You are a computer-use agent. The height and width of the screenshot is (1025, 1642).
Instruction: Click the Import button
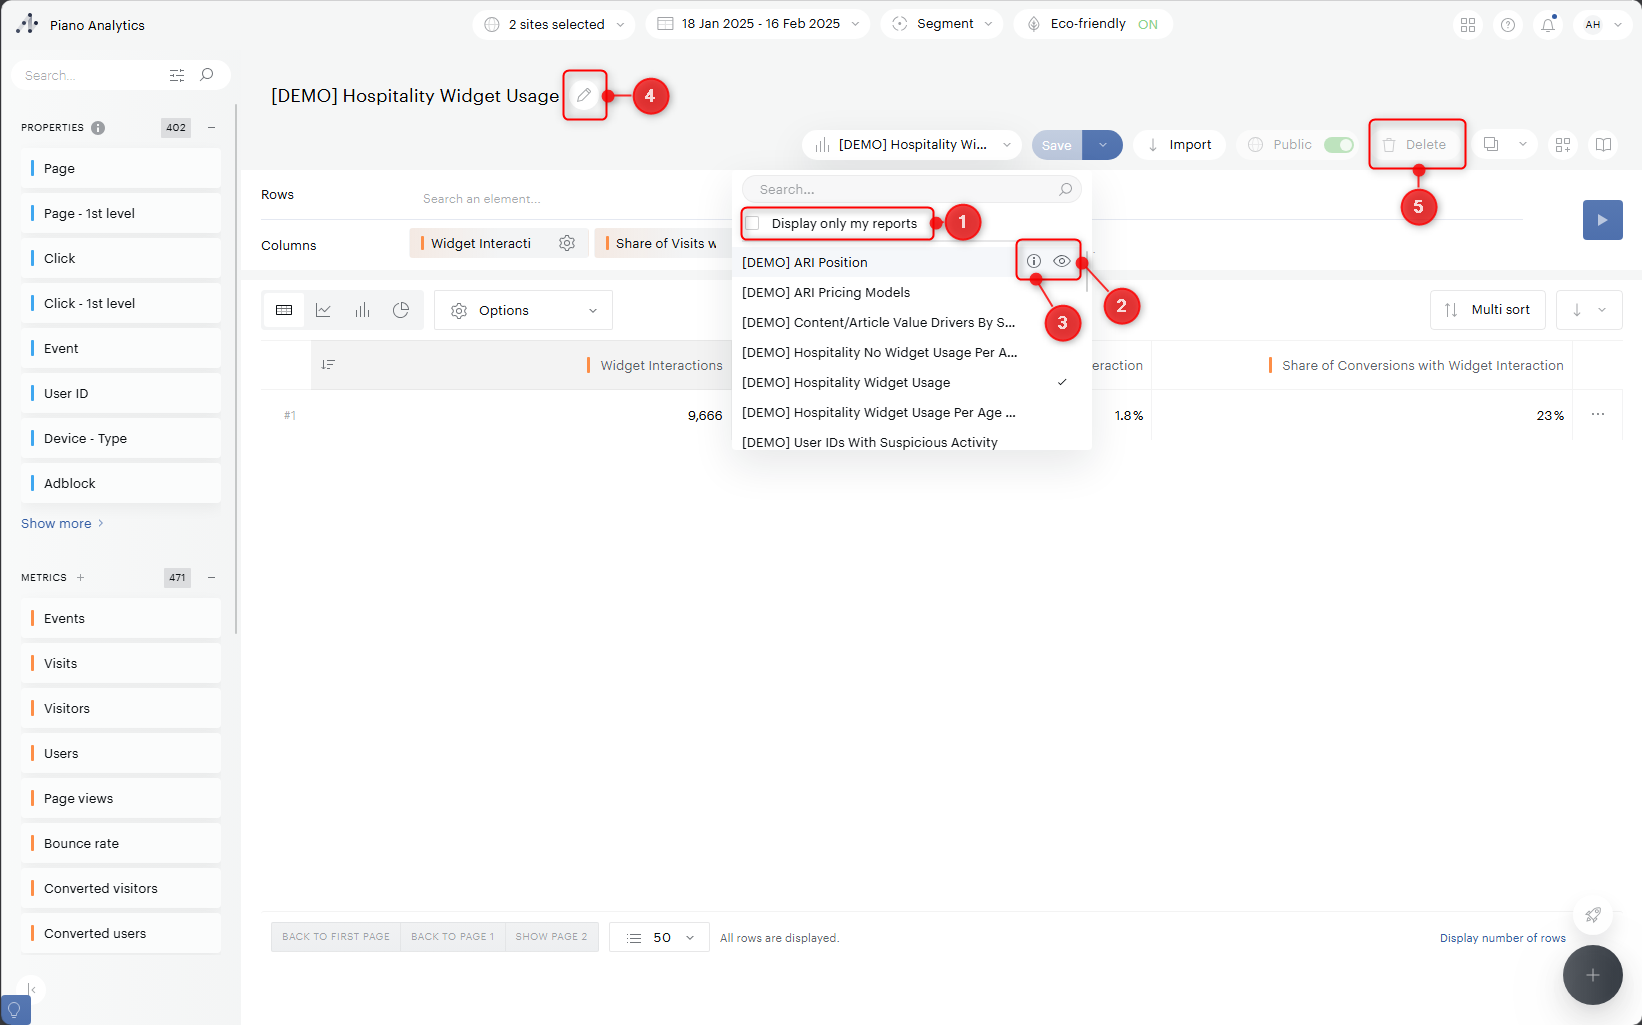pos(1179,145)
